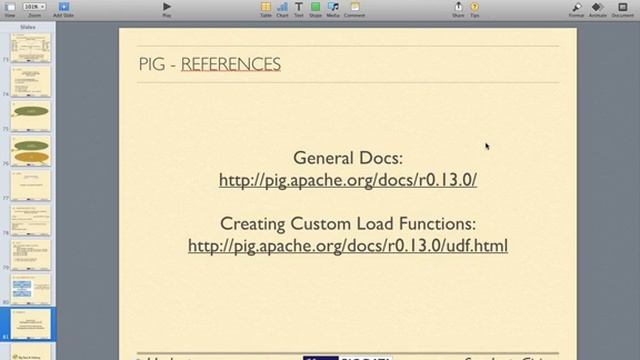Open the pig.apache.org/docs/r0.13.0/ link
This screenshot has width=640, height=360.
[348, 180]
